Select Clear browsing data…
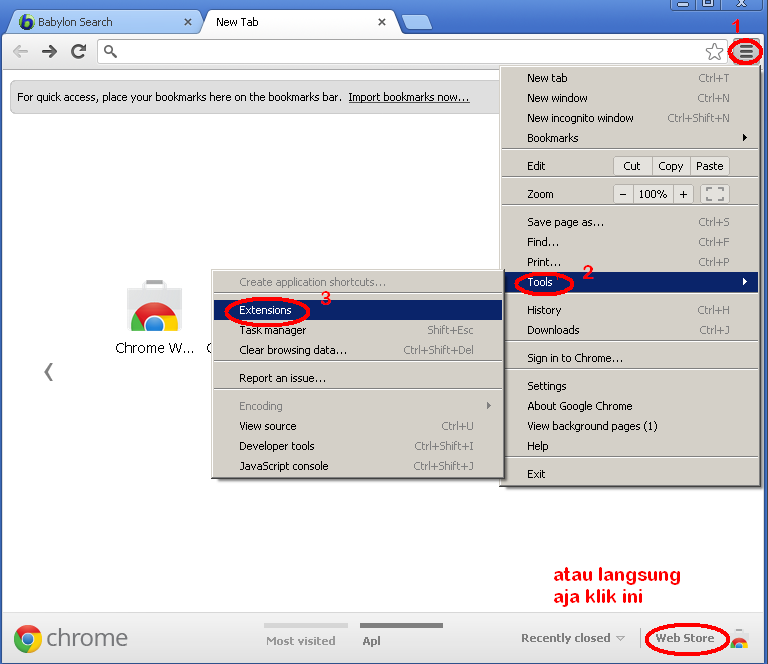 point(358,350)
